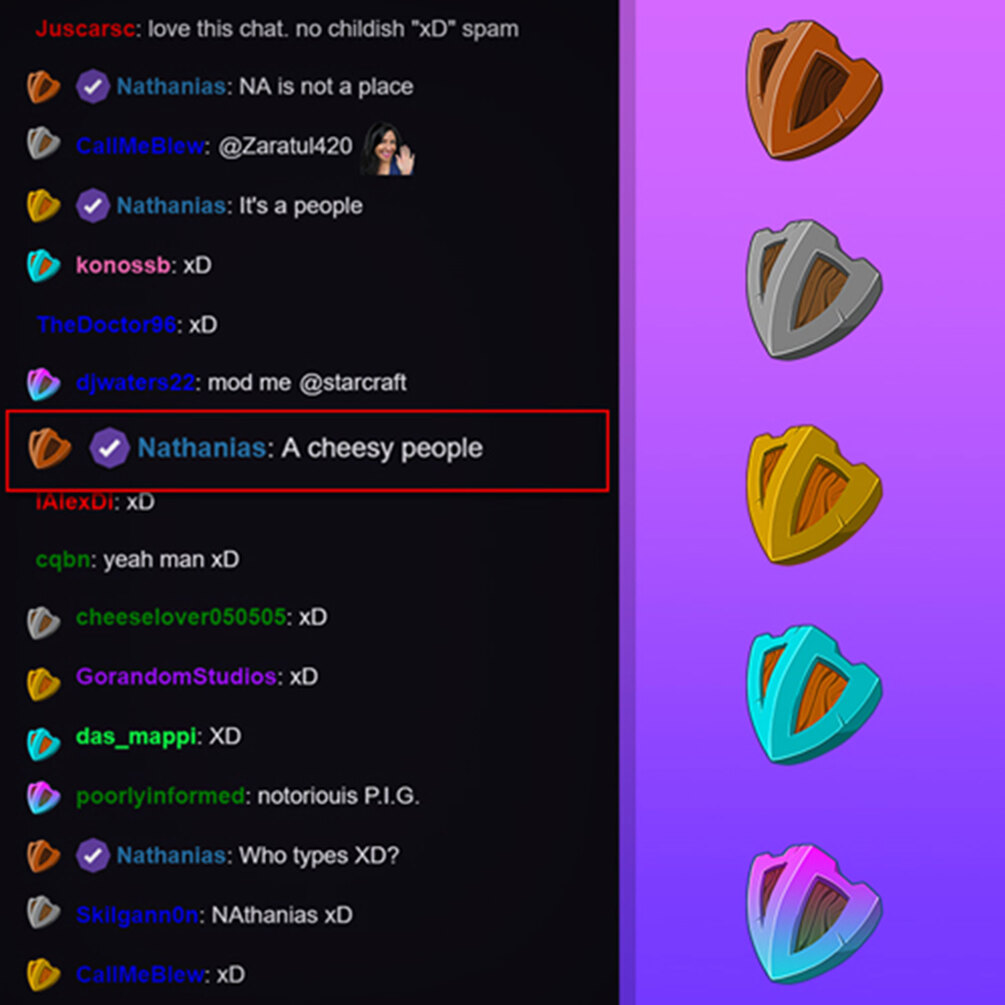The width and height of the screenshot is (1005, 1005).
Task: Click the @starcraft mention in djwaters22's message
Action: point(353,383)
